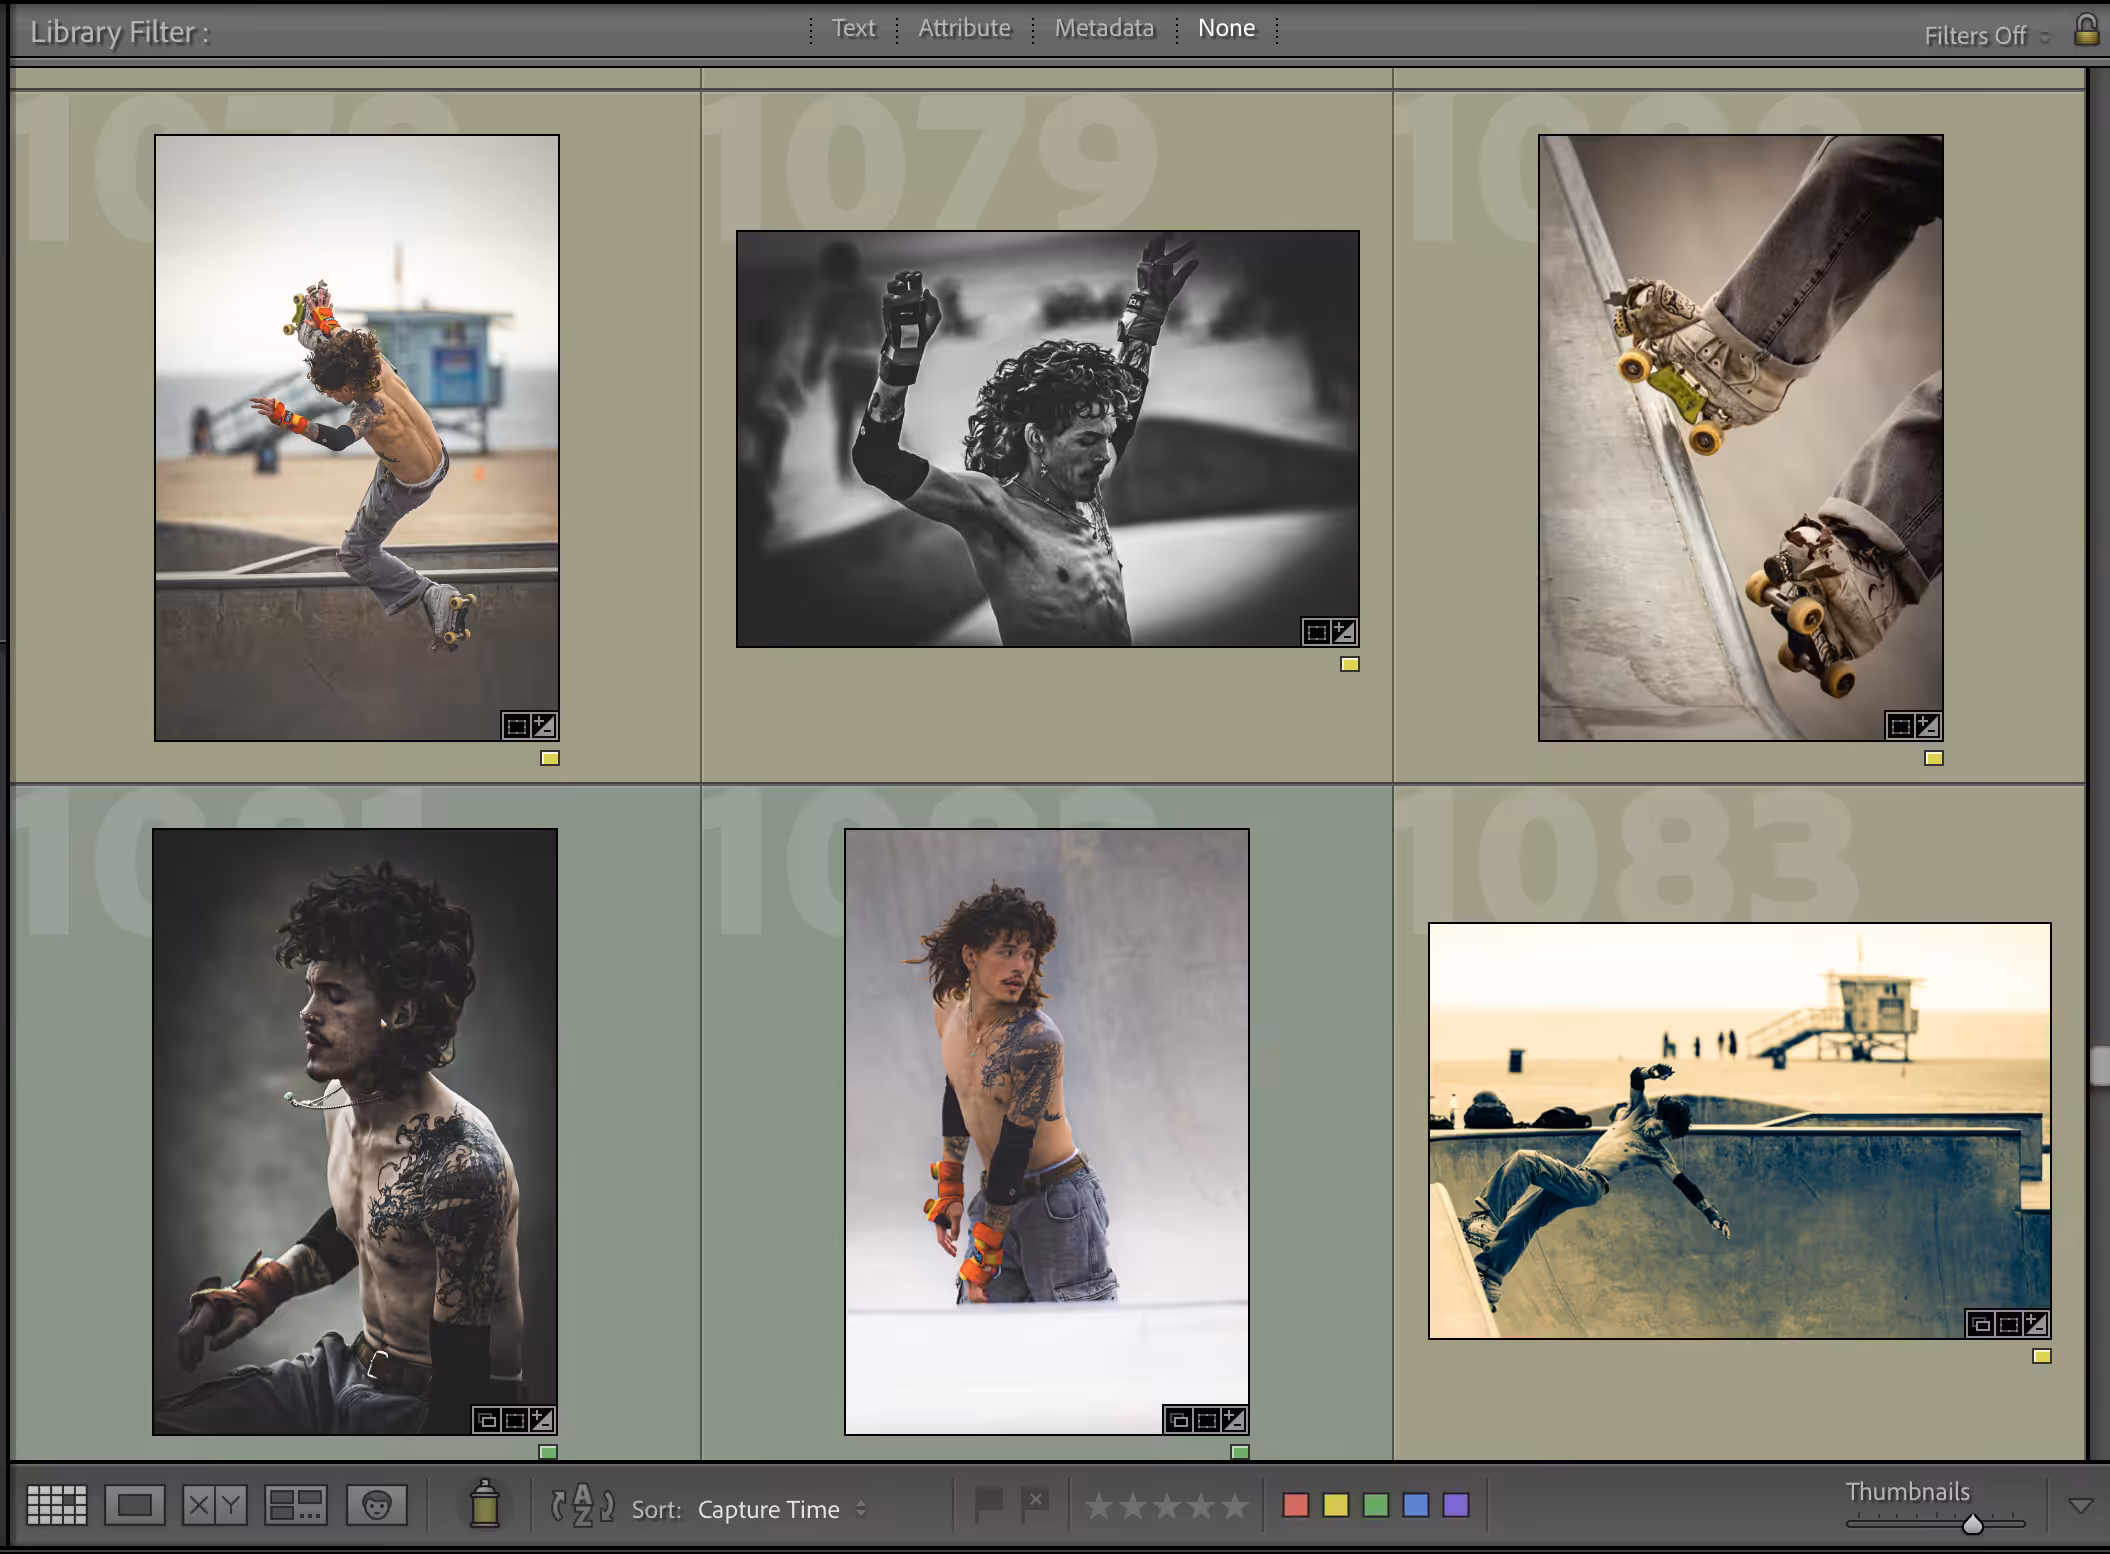This screenshot has height=1554, width=2110.
Task: Switch to Loupe view
Action: (135, 1505)
